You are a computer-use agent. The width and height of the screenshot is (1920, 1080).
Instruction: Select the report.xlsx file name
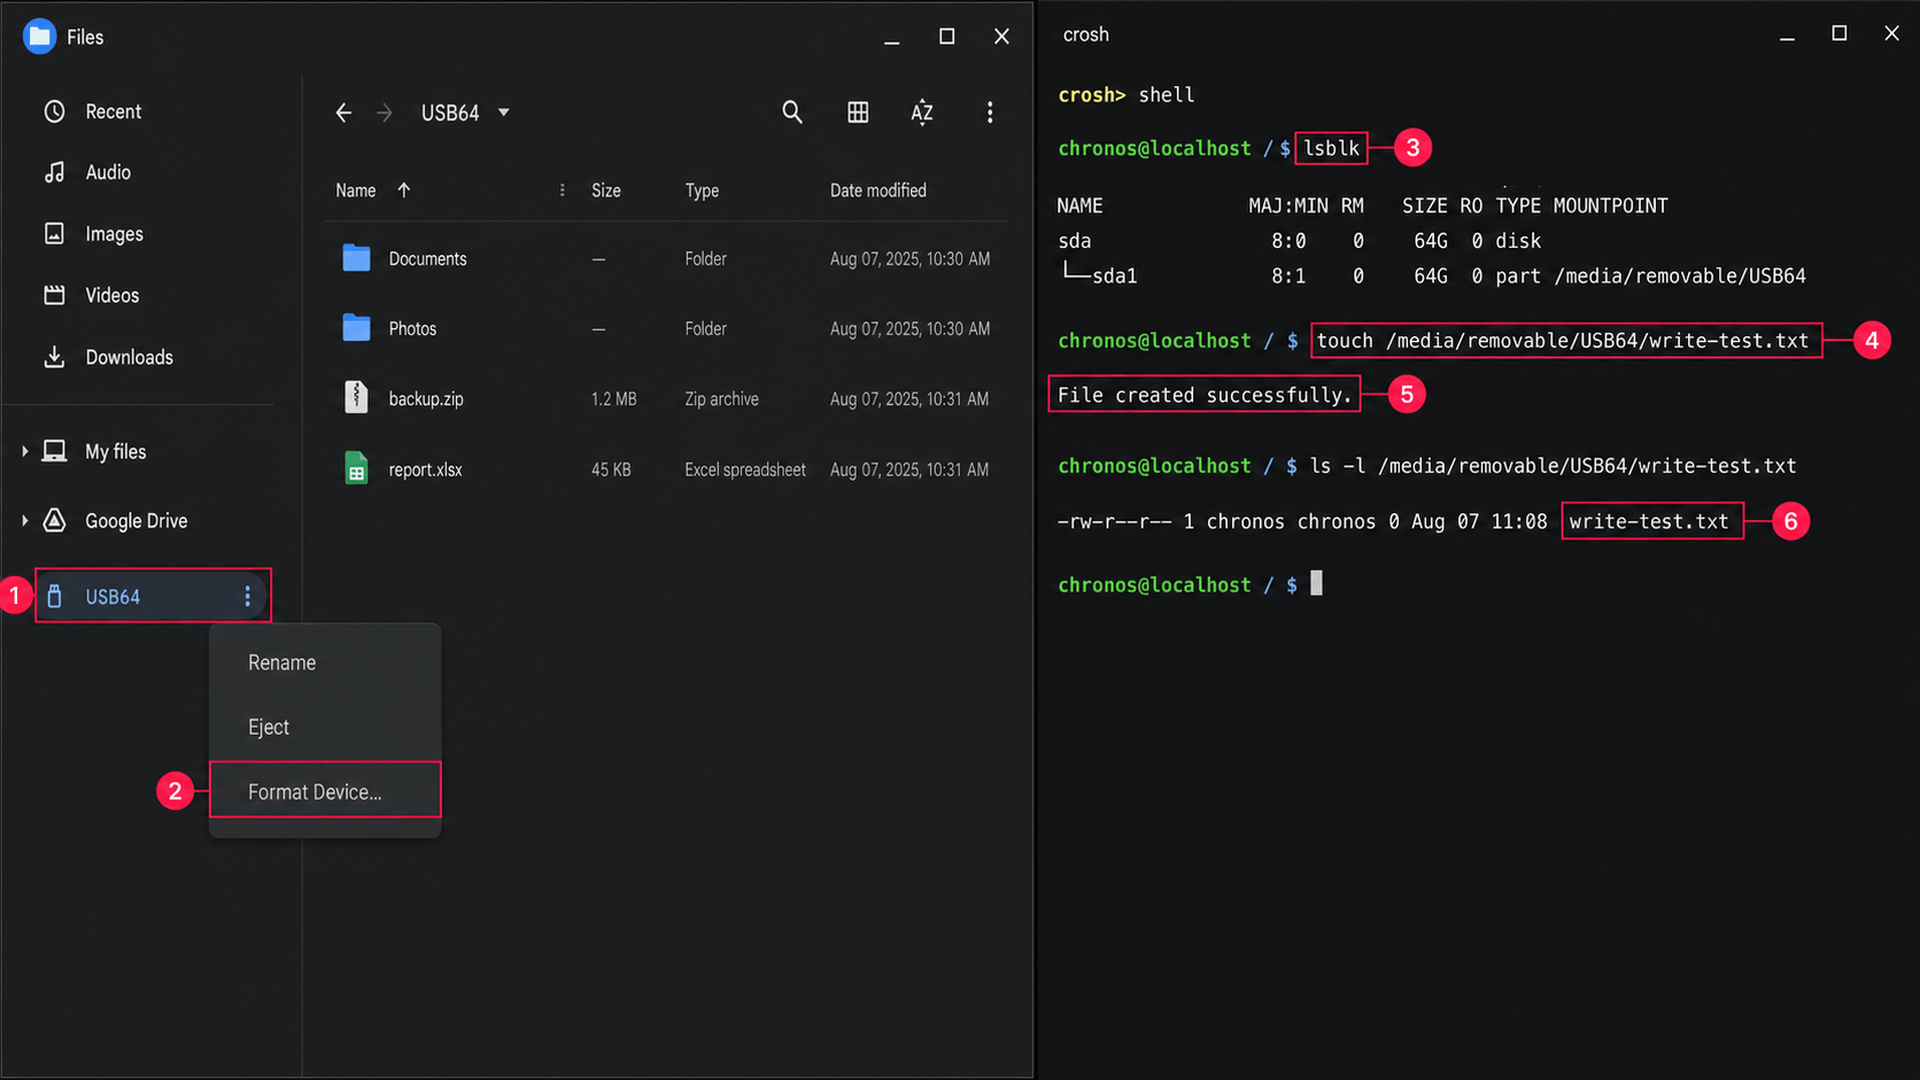click(x=425, y=470)
